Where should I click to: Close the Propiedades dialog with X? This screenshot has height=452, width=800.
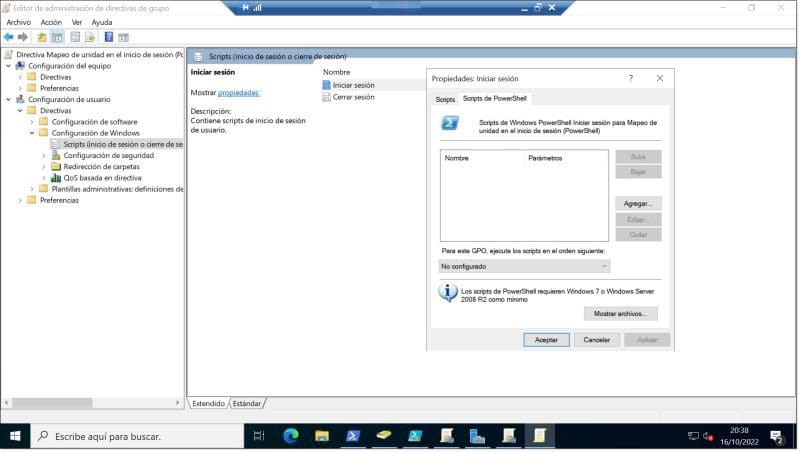tap(660, 78)
